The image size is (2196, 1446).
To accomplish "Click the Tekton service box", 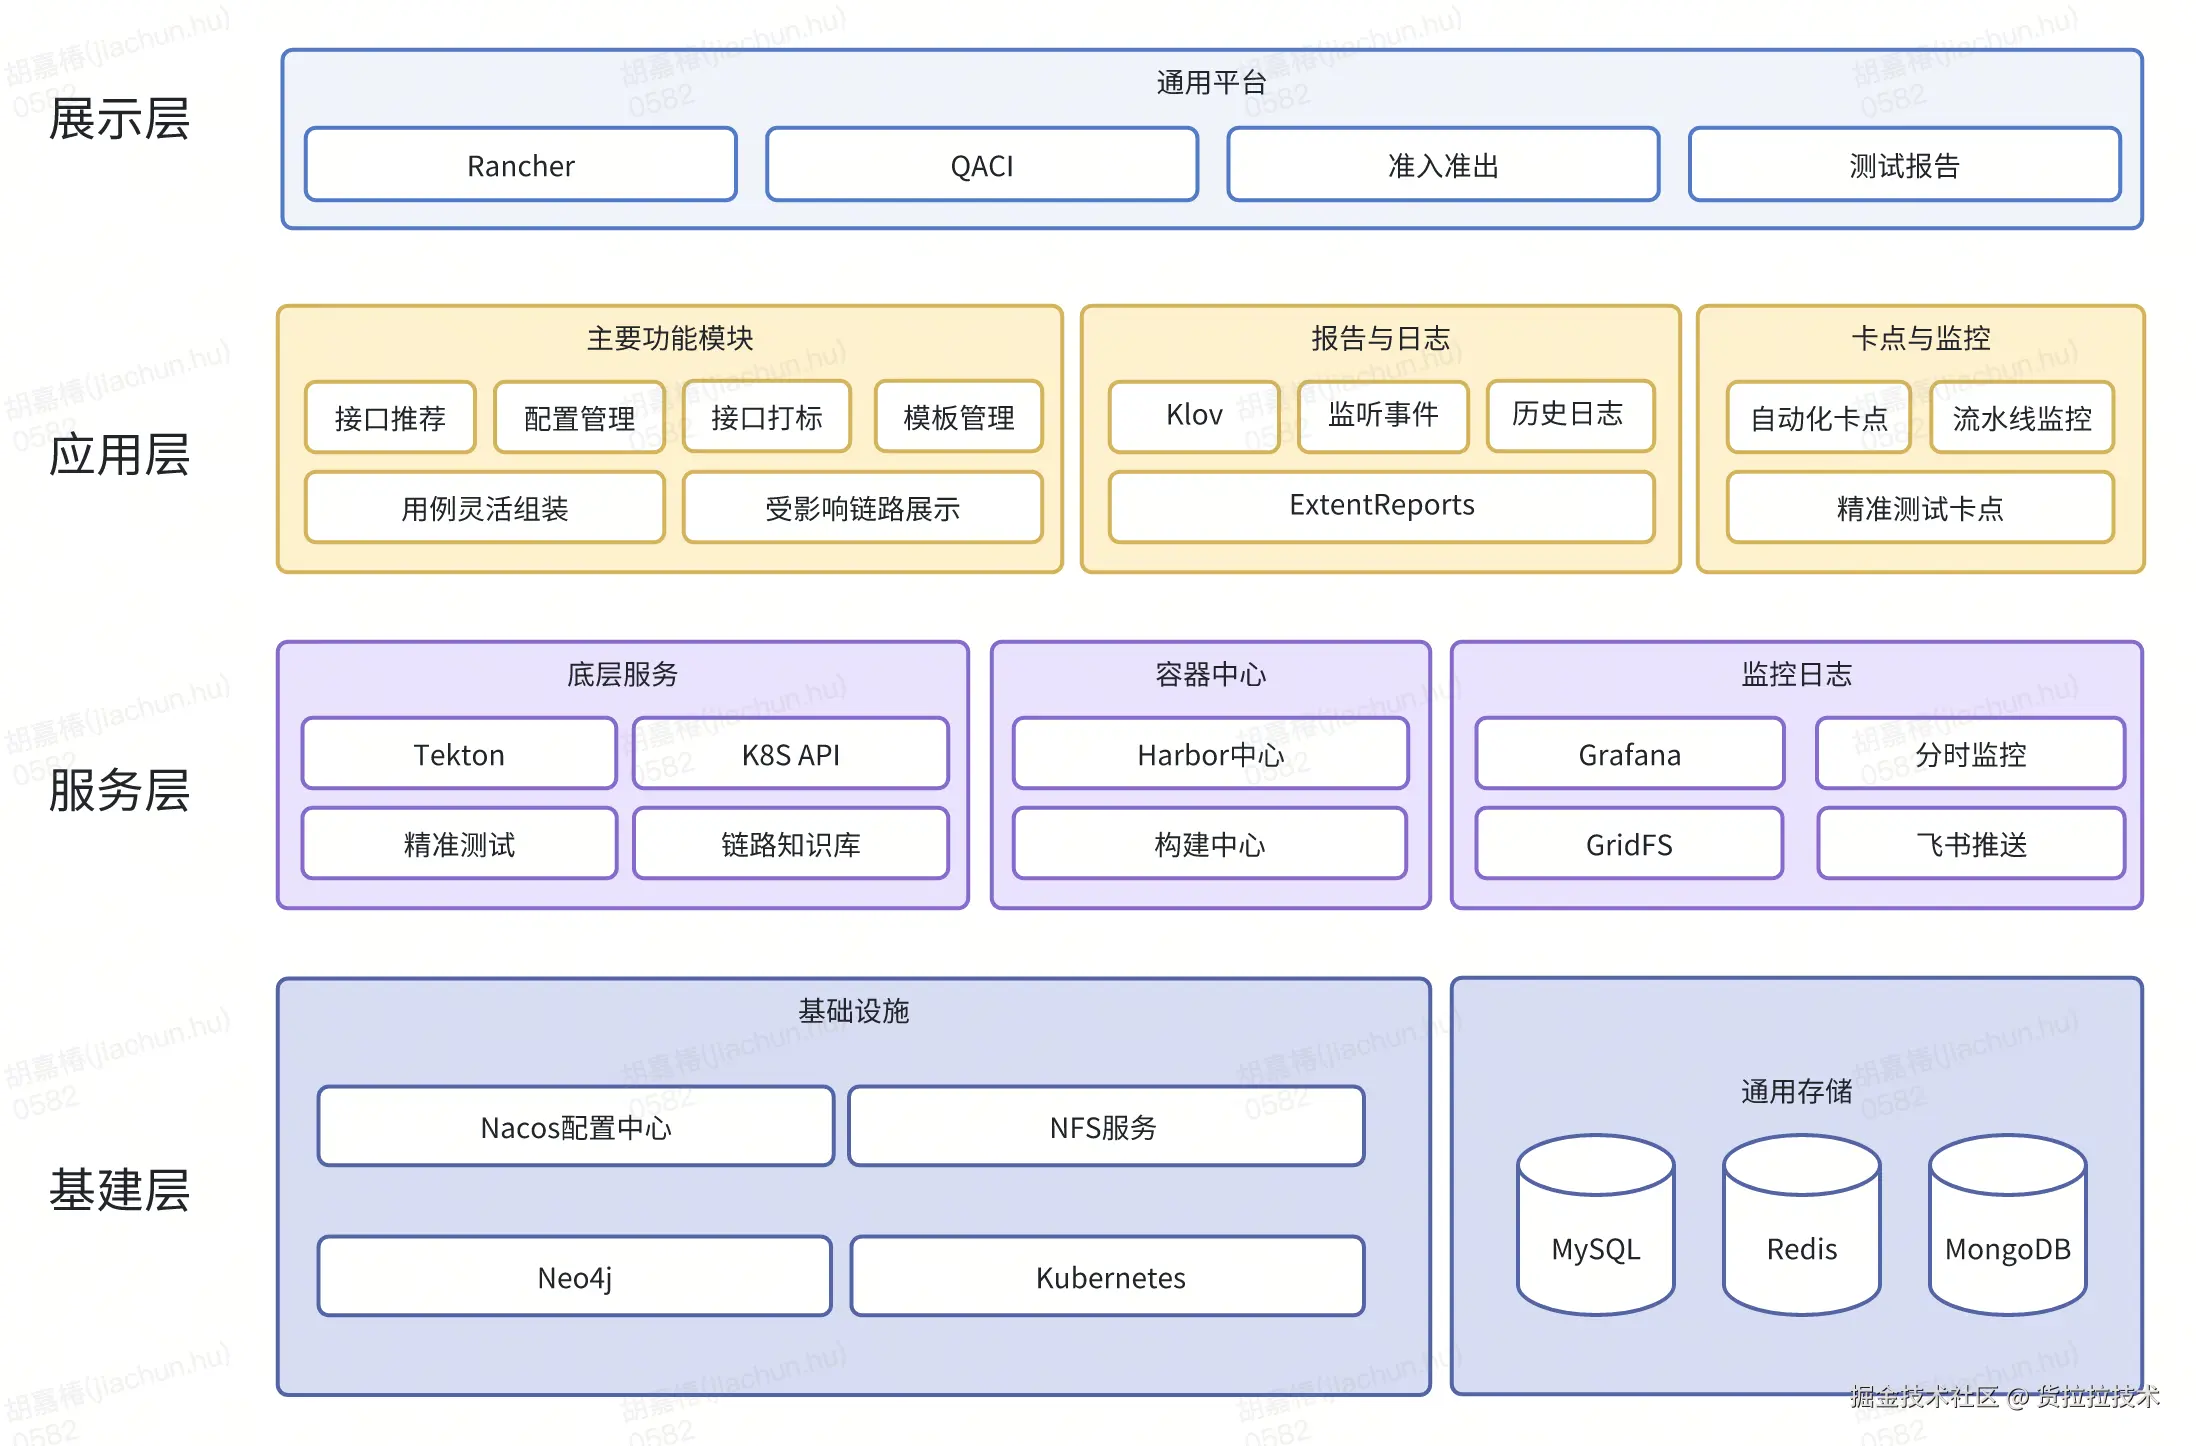I will pos(459,754).
